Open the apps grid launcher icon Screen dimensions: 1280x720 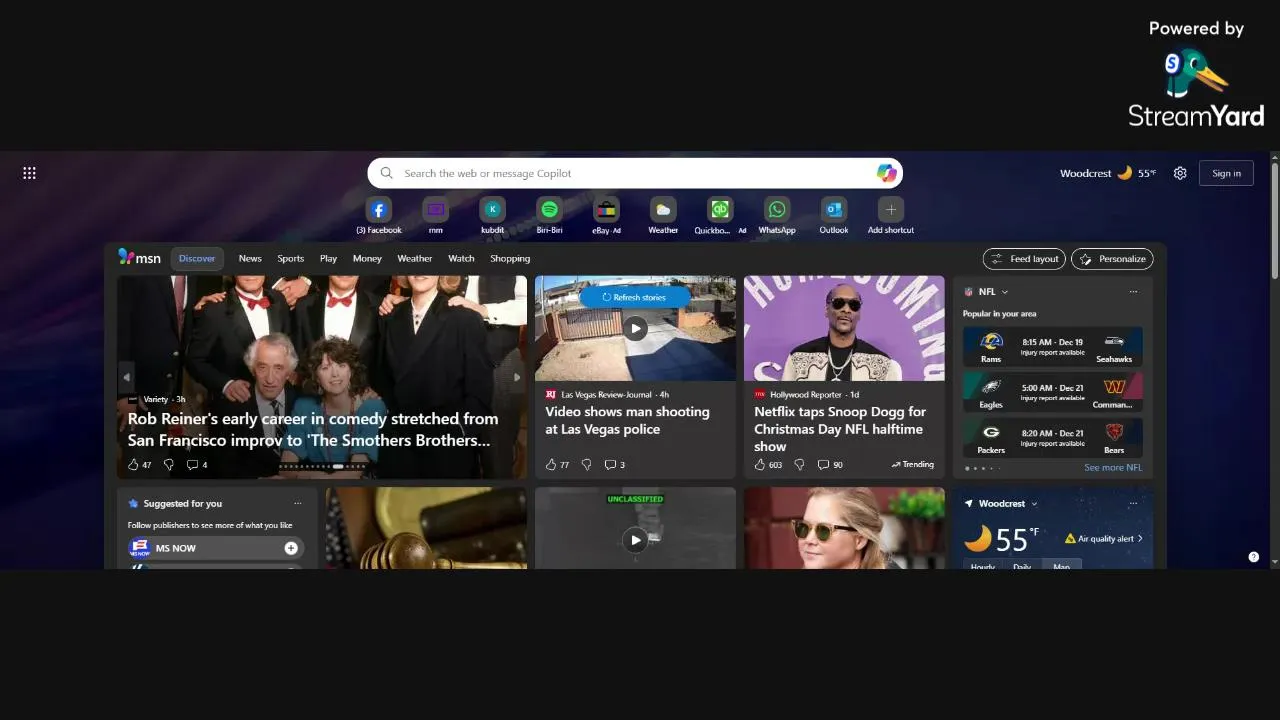click(29, 173)
